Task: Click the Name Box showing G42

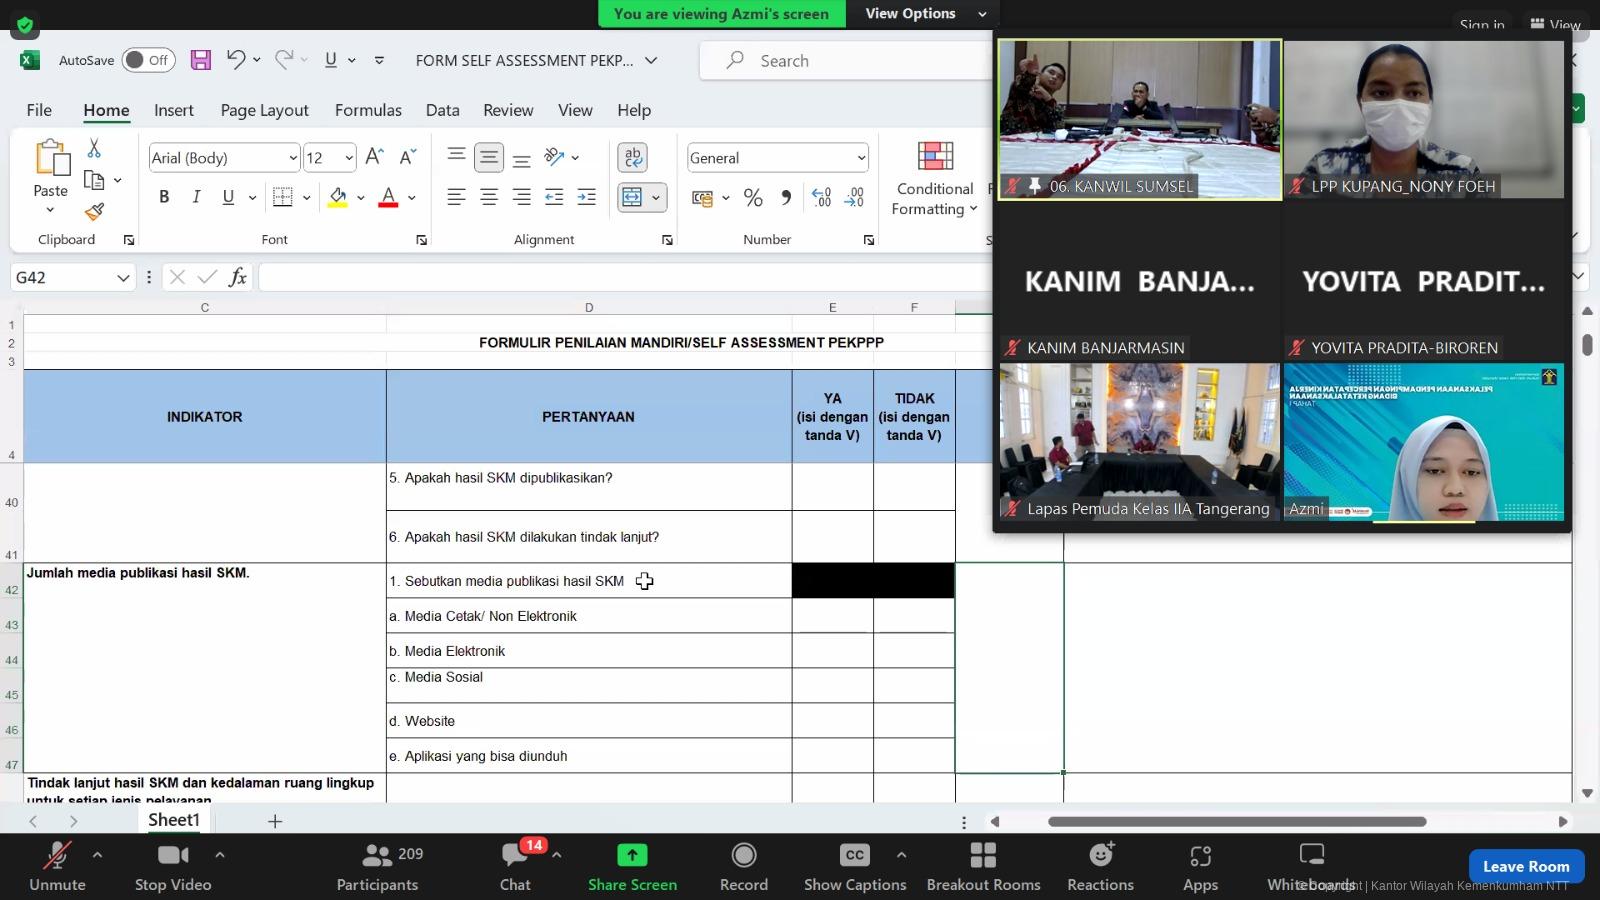Action: click(x=60, y=277)
